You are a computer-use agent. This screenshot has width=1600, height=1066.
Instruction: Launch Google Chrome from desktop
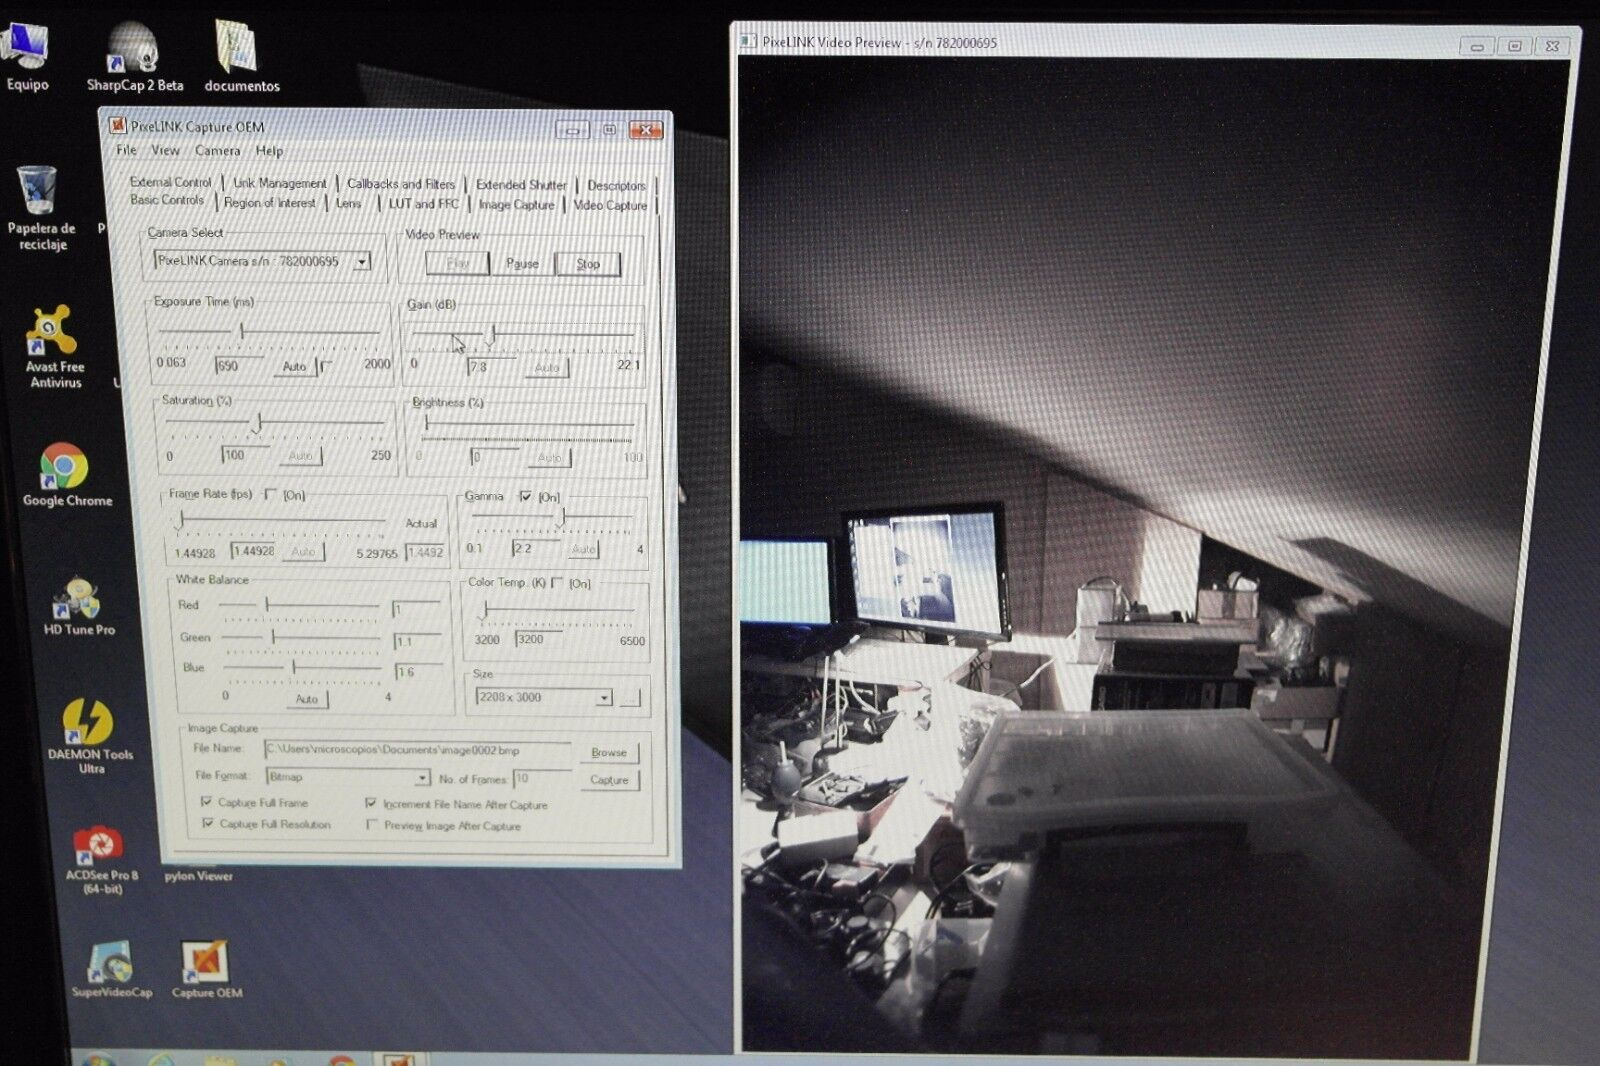pos(66,474)
